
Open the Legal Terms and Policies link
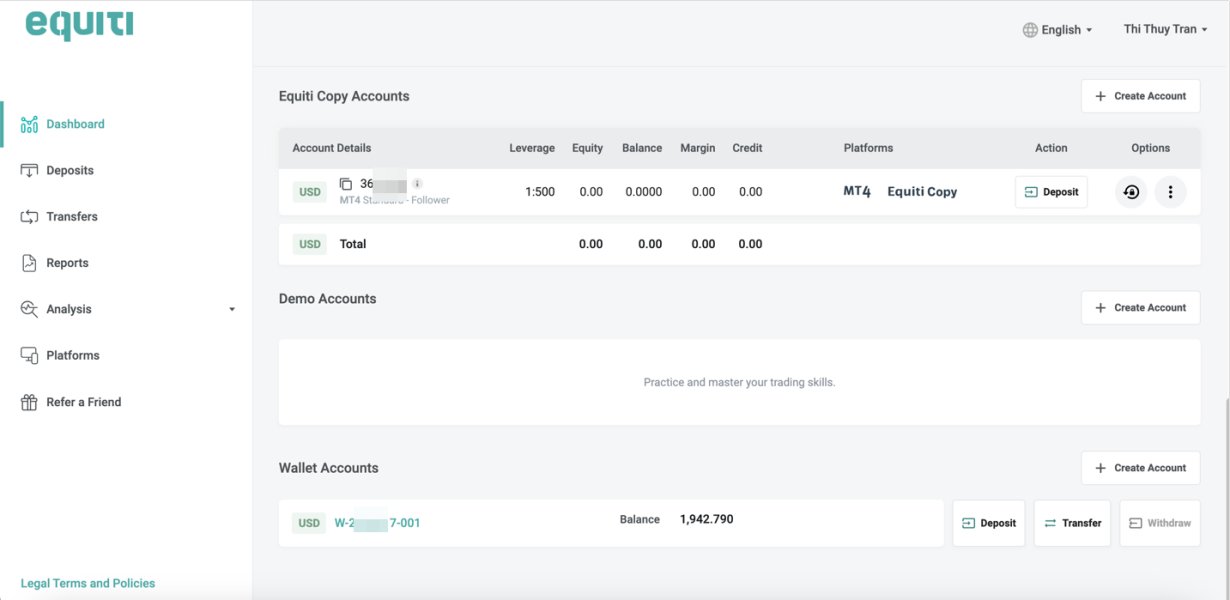pos(88,583)
